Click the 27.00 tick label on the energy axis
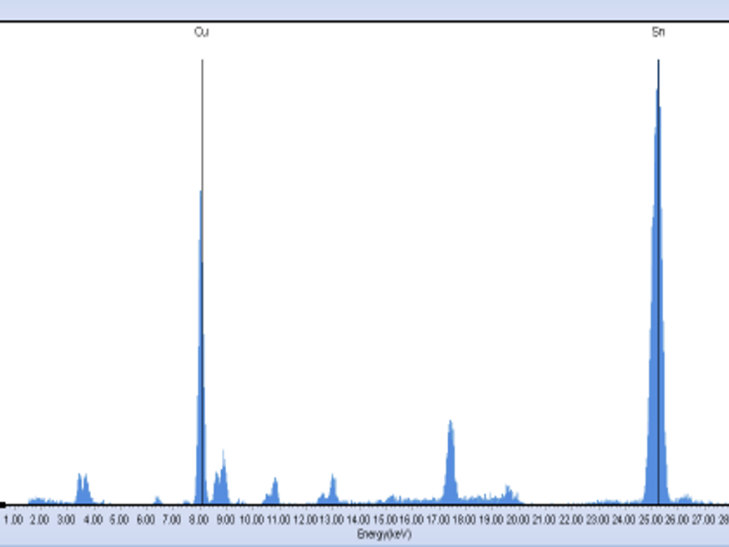 pyautogui.click(x=703, y=520)
